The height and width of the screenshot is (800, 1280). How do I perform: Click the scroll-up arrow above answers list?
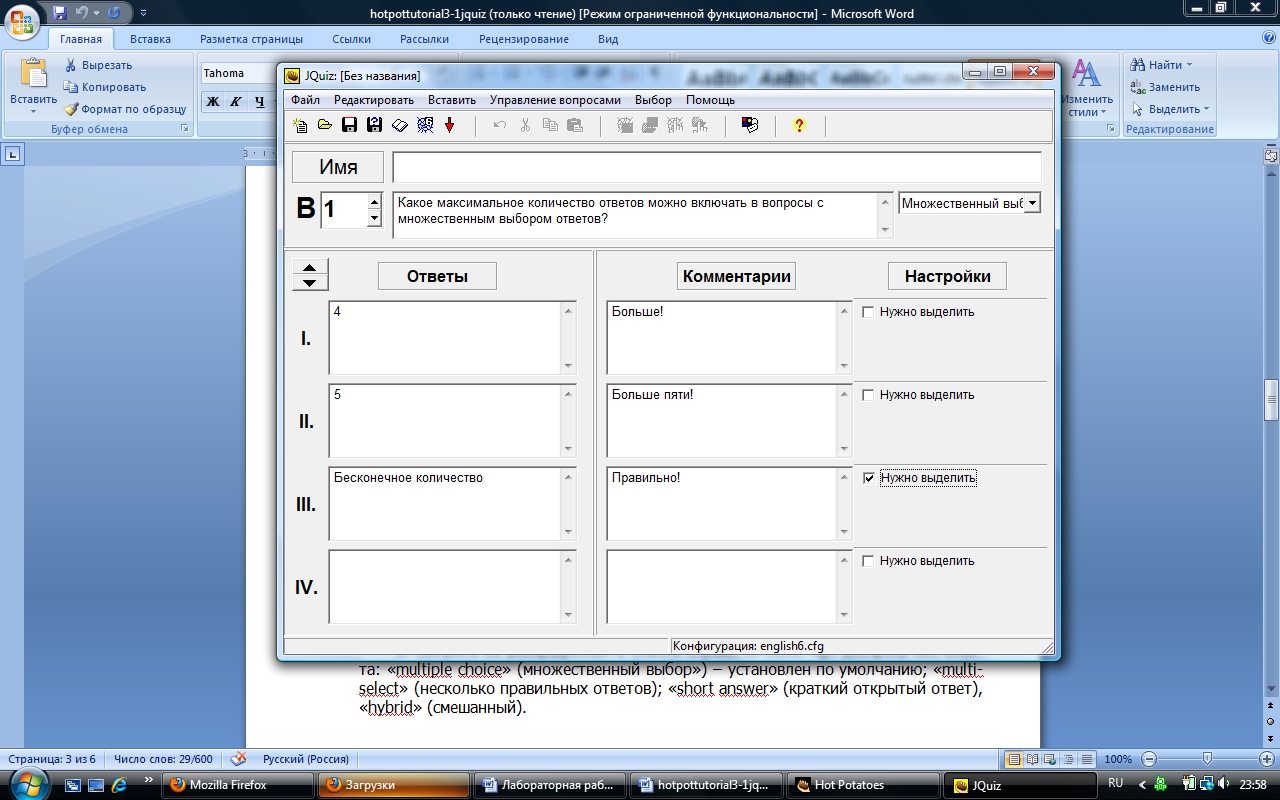pos(310,267)
